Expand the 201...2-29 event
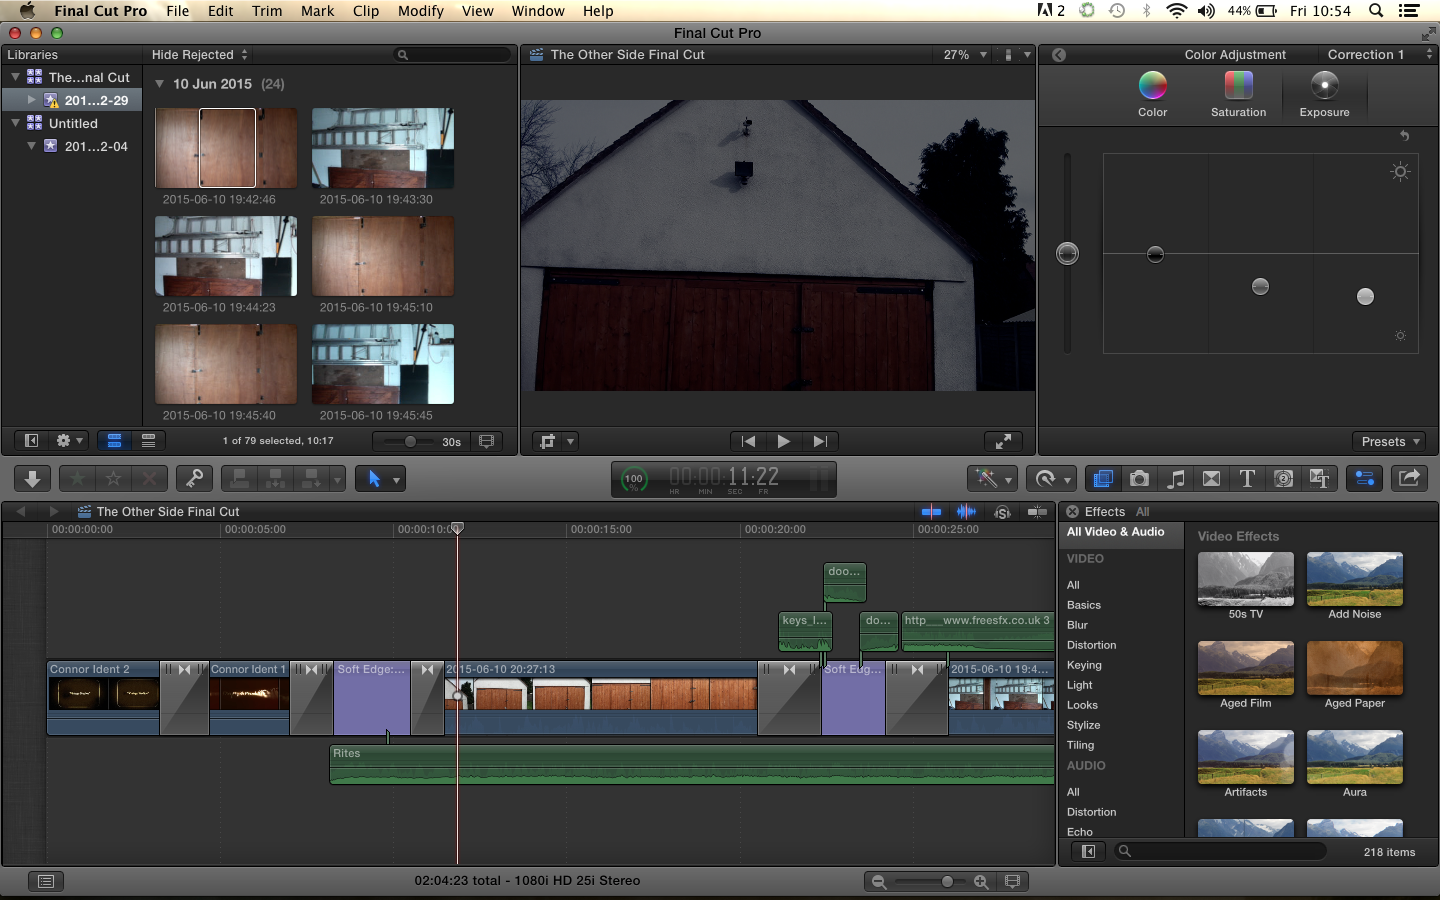Viewport: 1440px width, 900px height. [32, 100]
